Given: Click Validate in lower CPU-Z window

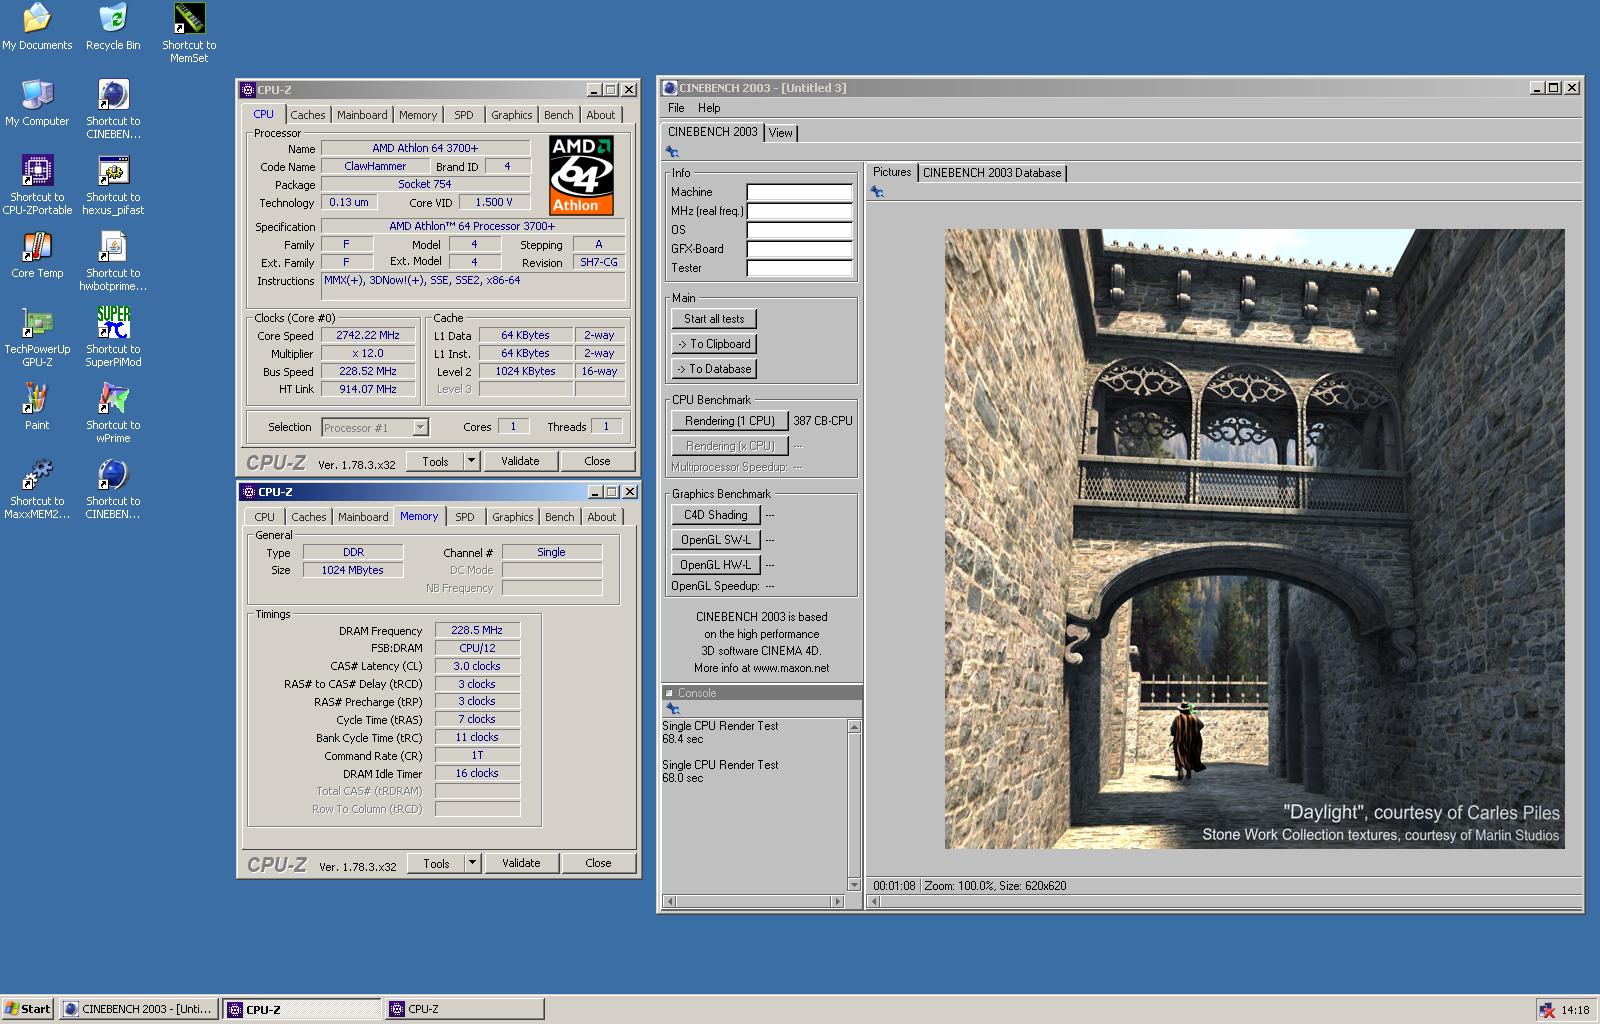Looking at the screenshot, I should 521,863.
